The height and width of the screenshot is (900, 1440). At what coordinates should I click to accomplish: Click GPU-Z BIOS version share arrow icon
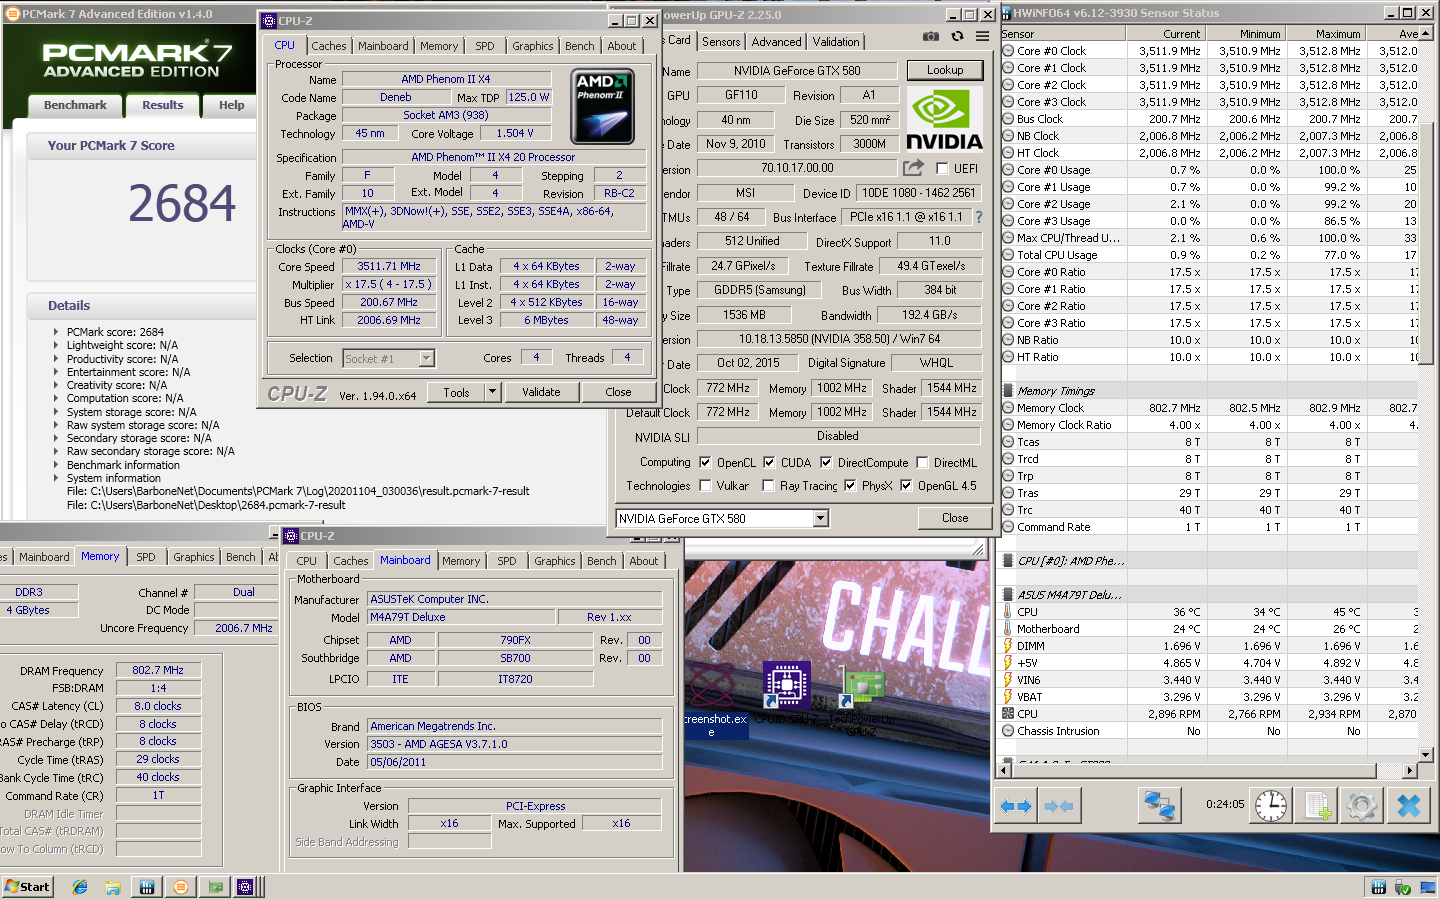coord(913,168)
